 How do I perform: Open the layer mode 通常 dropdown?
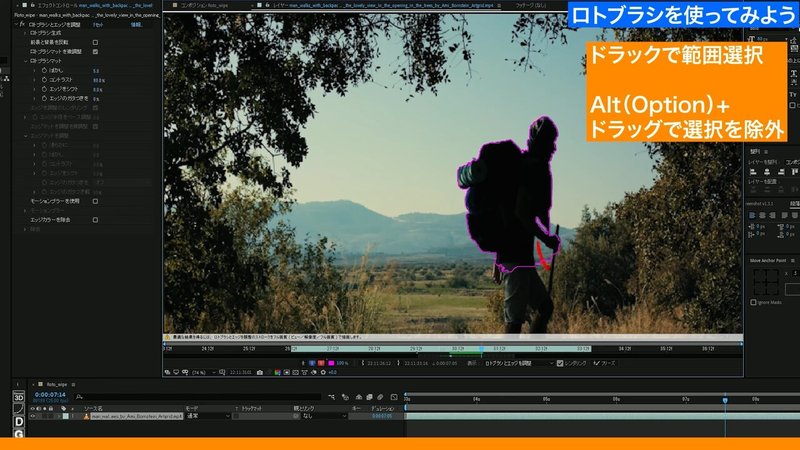tap(208, 416)
